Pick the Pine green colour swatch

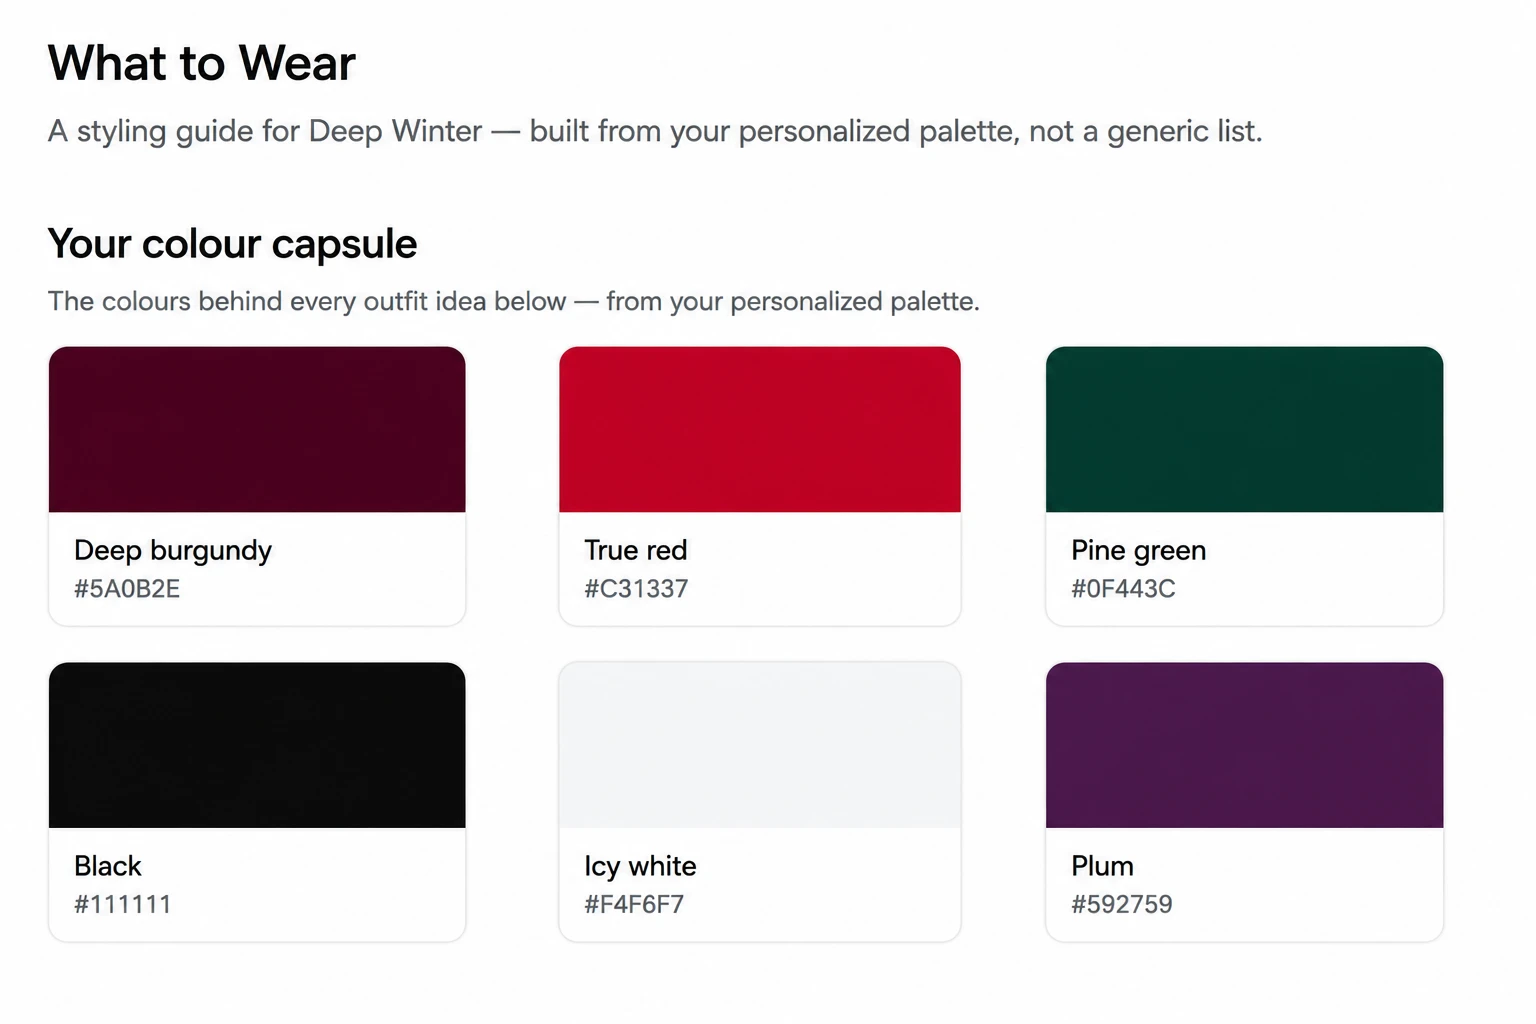click(x=1244, y=430)
